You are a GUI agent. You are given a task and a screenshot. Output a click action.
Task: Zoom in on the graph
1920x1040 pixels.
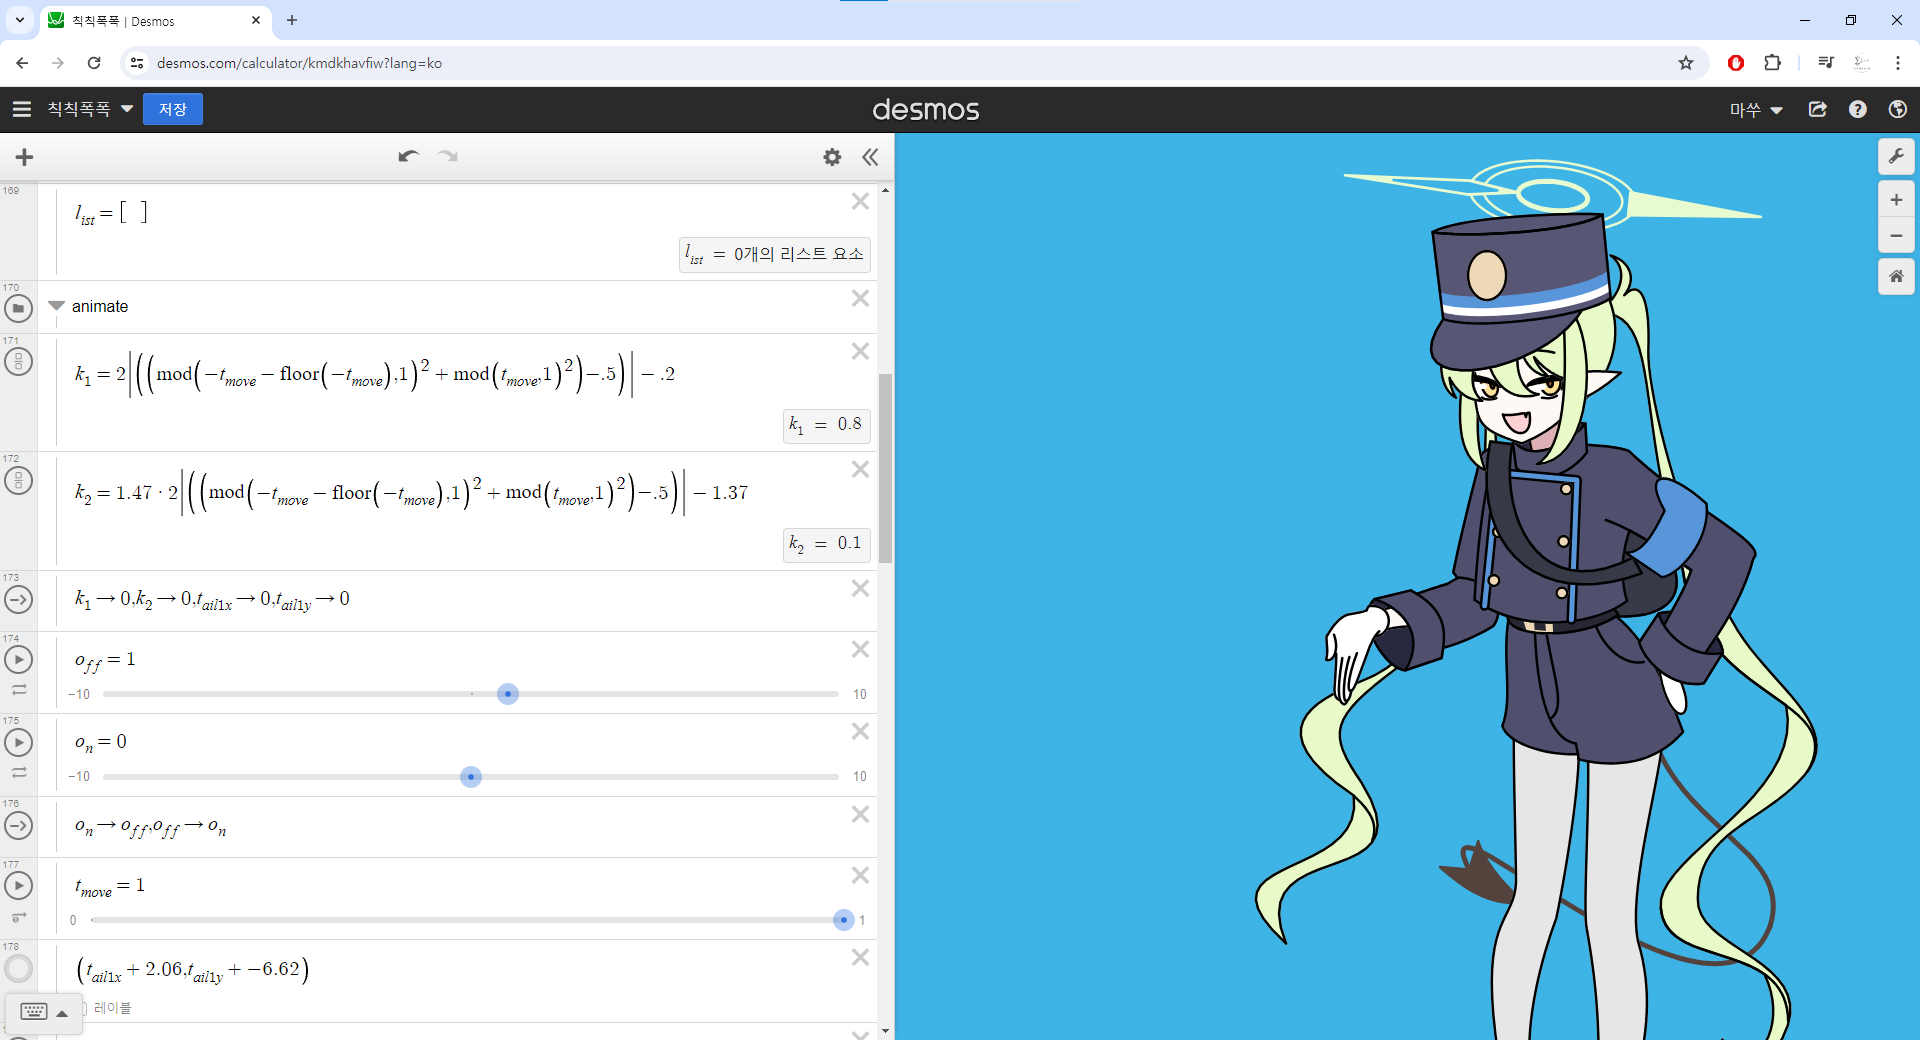1896,200
